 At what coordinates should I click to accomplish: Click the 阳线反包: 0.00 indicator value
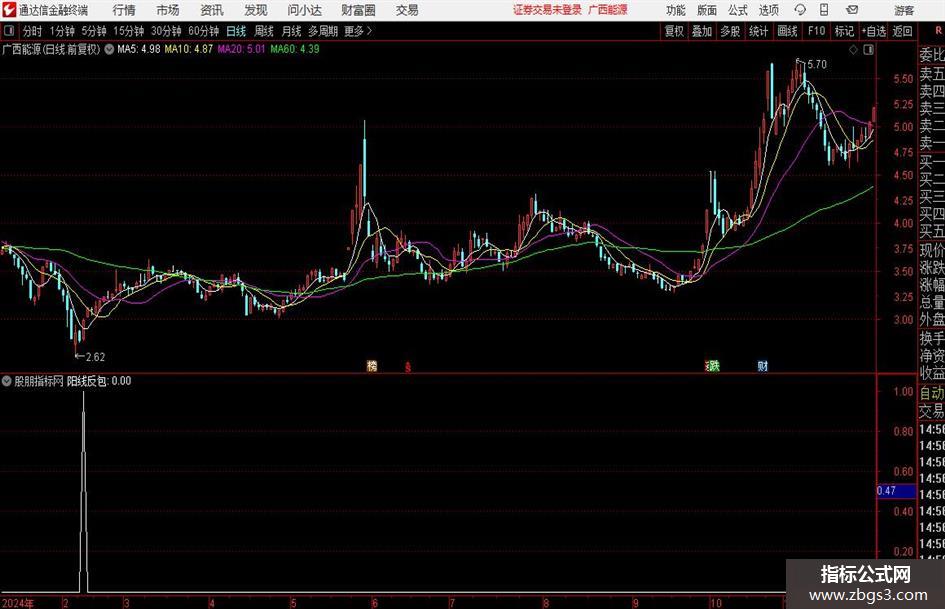(x=99, y=381)
